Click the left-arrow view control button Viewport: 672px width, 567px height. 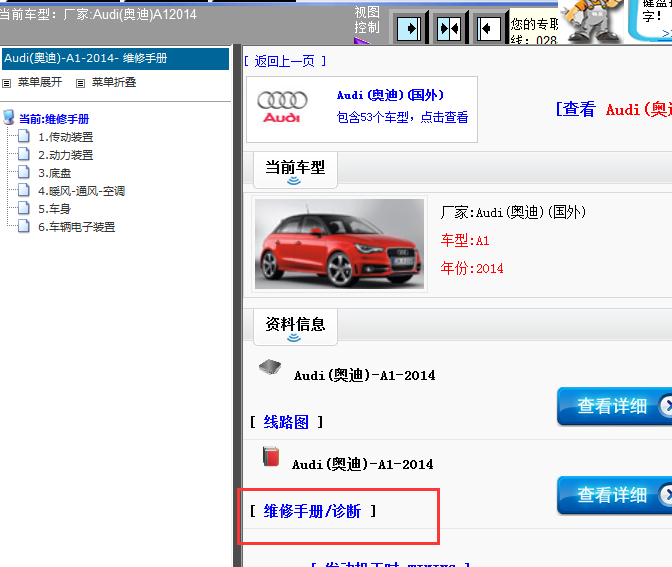(x=489, y=28)
